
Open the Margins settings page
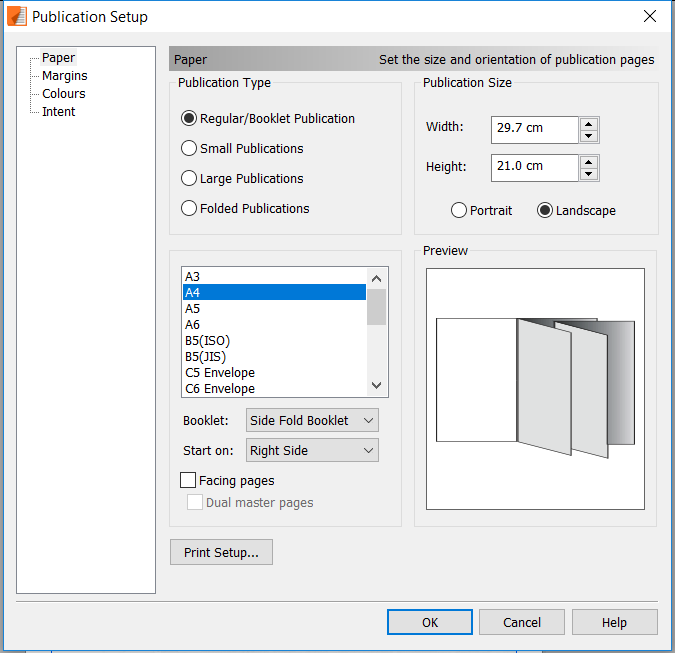65,76
